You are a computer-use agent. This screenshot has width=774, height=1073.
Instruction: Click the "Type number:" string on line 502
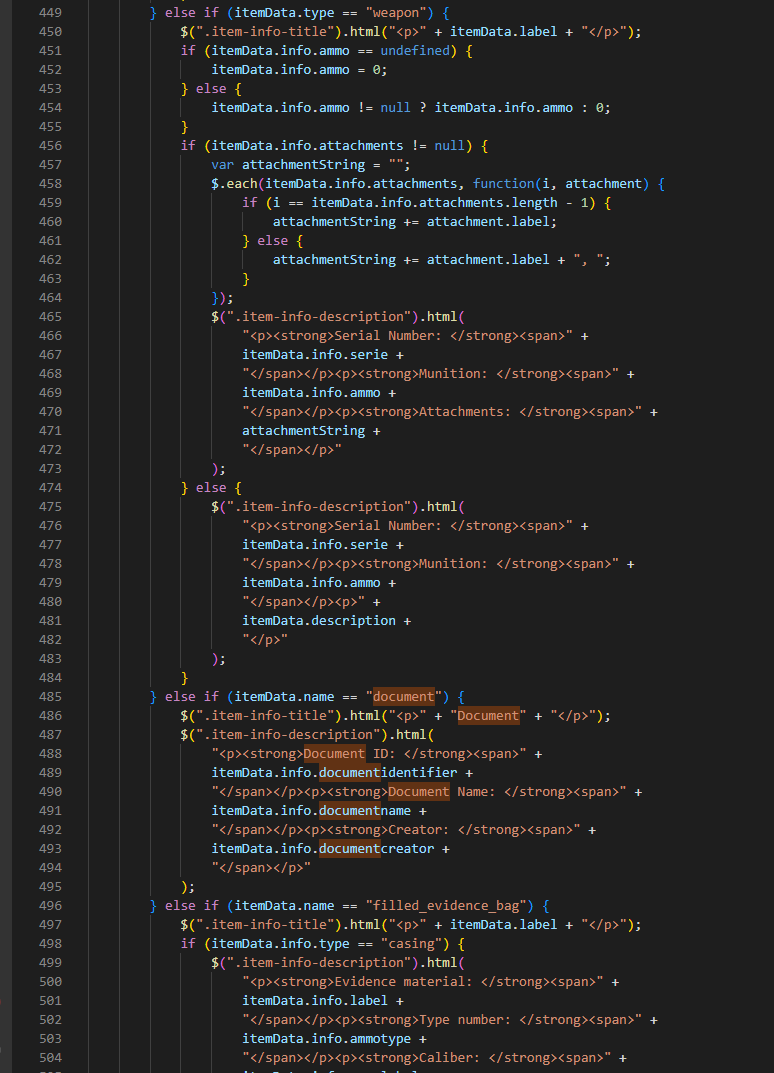point(465,1020)
